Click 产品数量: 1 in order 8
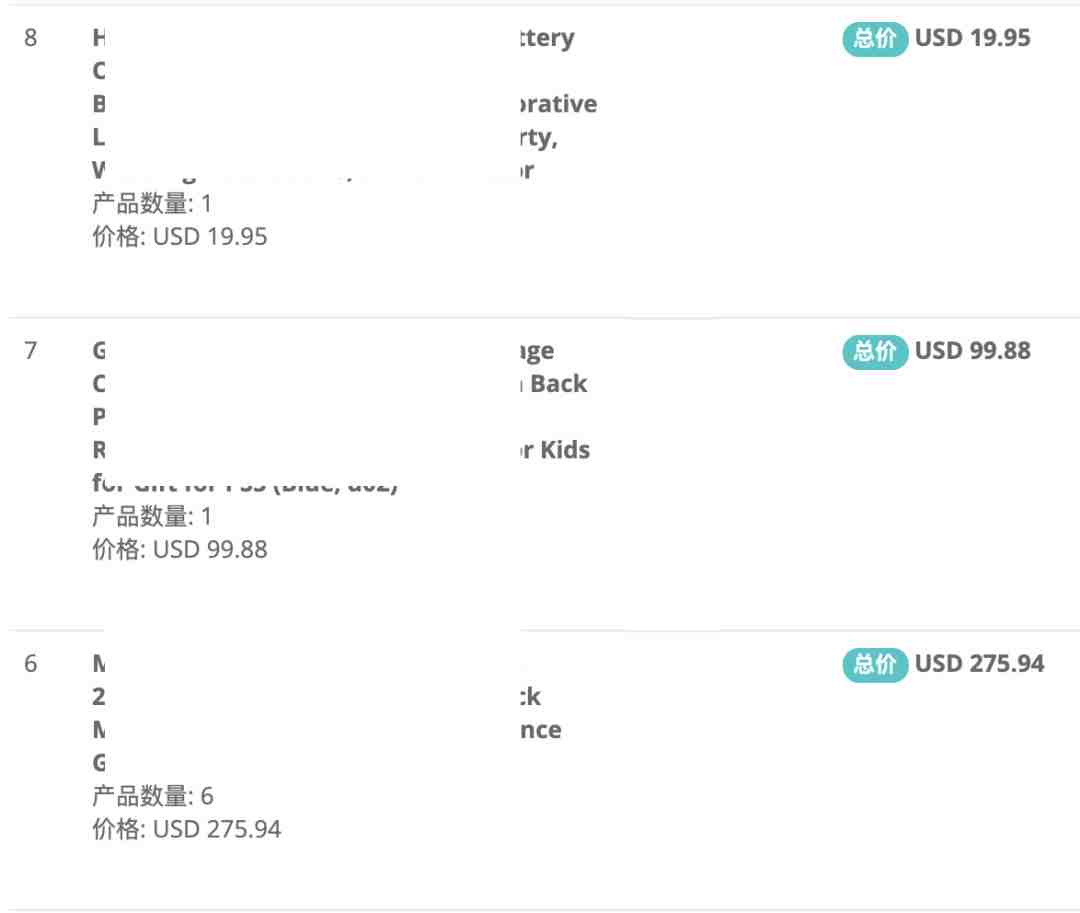The width and height of the screenshot is (1080, 913). click(152, 204)
